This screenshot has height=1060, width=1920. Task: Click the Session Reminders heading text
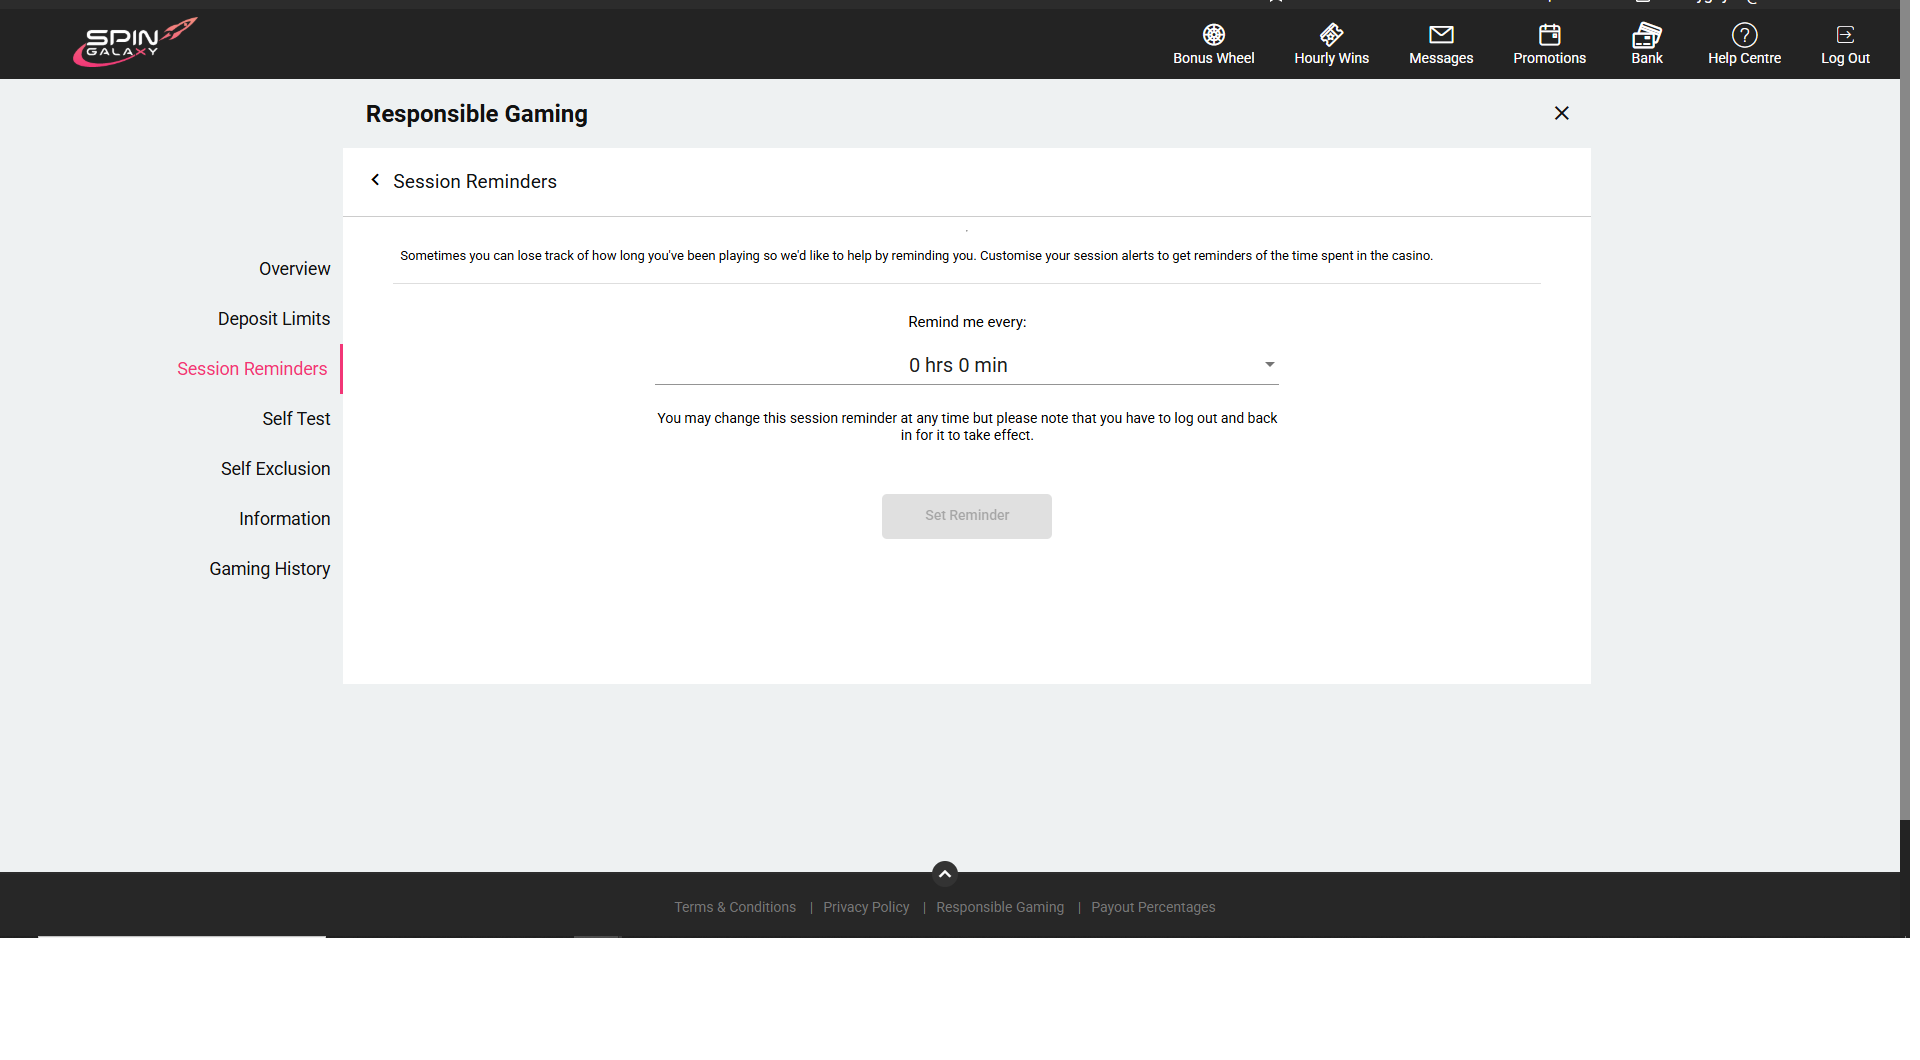coord(475,181)
